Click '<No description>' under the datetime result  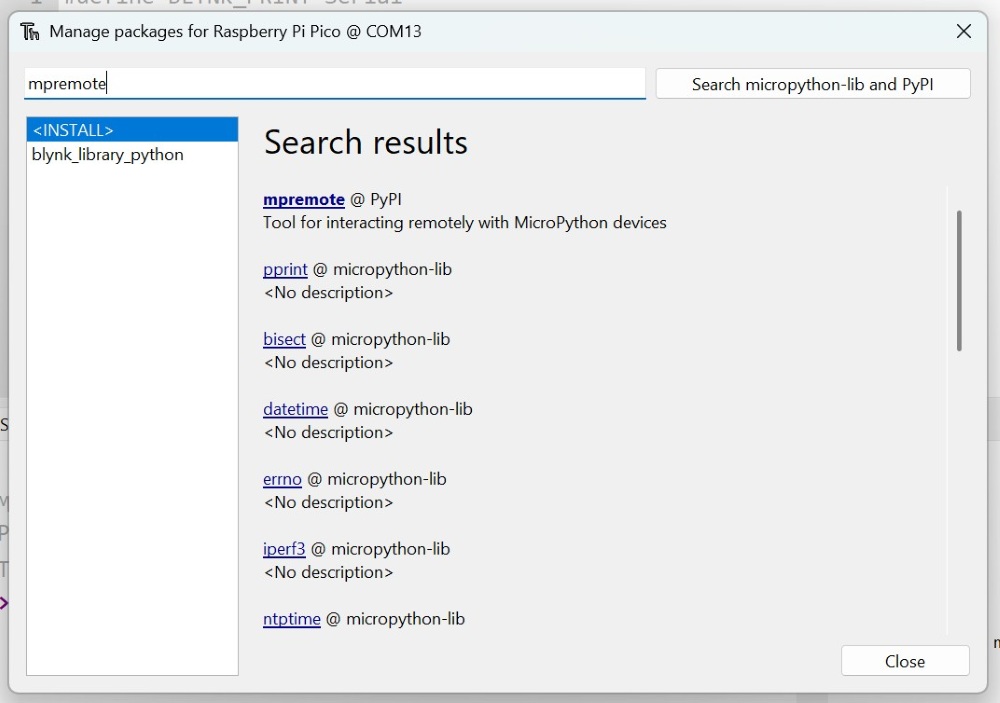328,433
